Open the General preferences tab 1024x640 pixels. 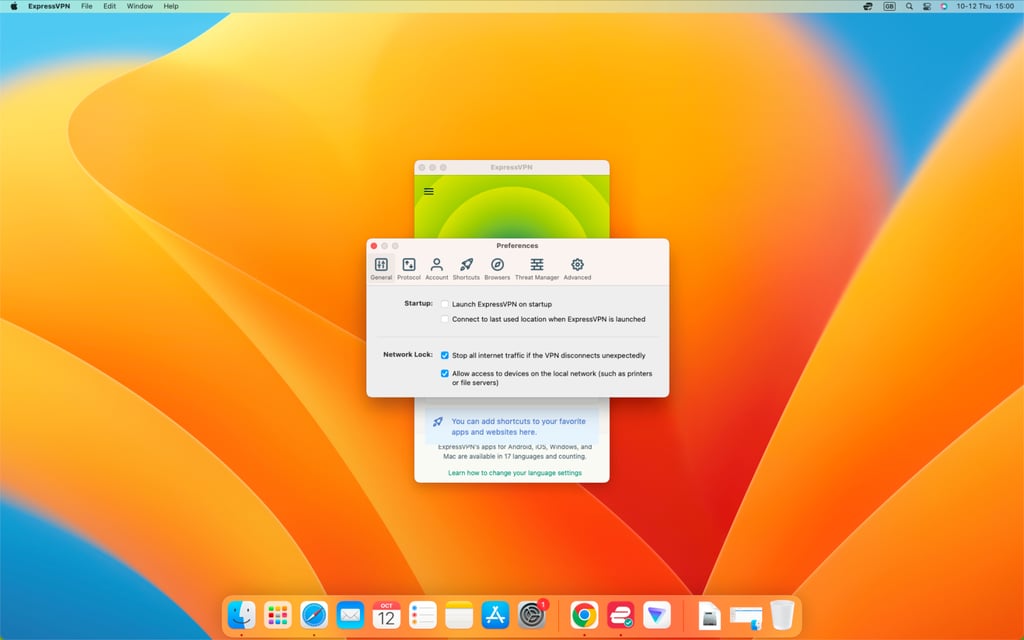pyautogui.click(x=381, y=268)
